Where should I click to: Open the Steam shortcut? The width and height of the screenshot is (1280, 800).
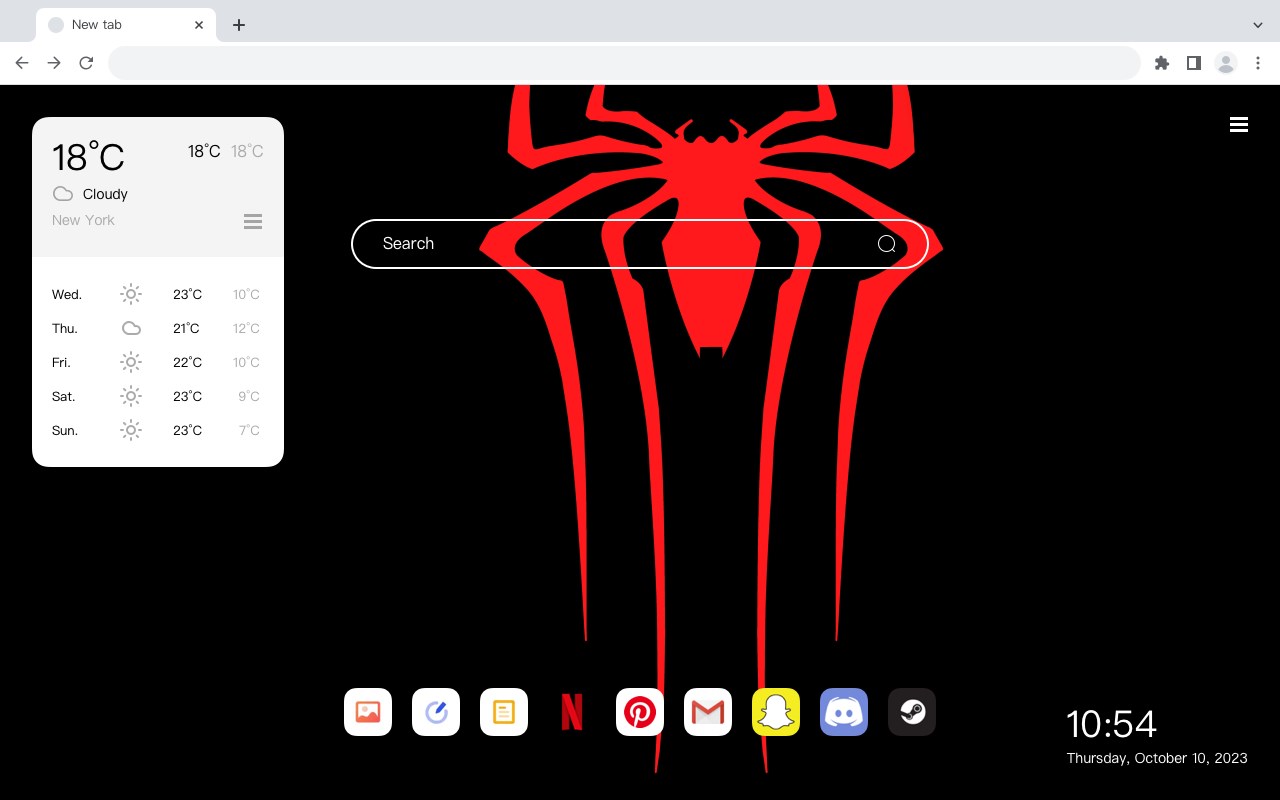(x=912, y=712)
